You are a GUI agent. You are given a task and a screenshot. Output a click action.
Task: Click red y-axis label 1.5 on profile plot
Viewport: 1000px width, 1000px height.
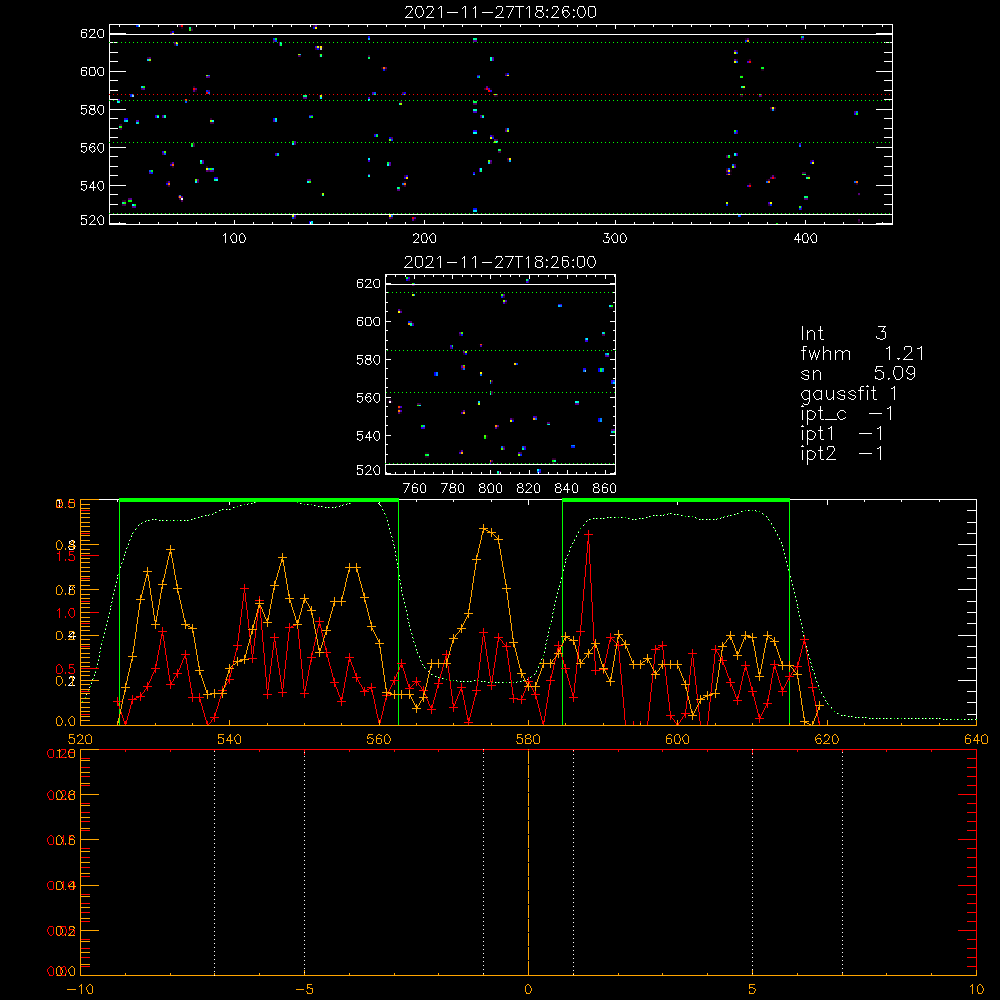pyautogui.click(x=65, y=556)
